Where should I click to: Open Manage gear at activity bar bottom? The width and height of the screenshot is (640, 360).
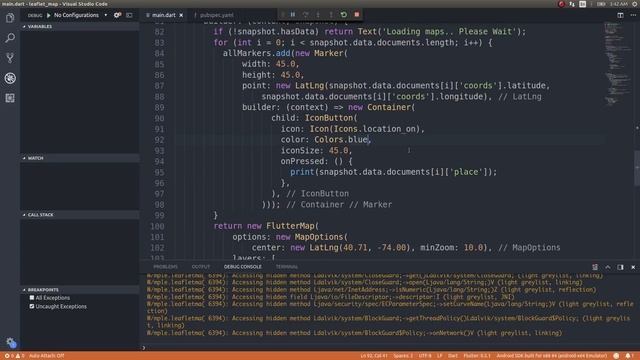pyautogui.click(x=11, y=343)
